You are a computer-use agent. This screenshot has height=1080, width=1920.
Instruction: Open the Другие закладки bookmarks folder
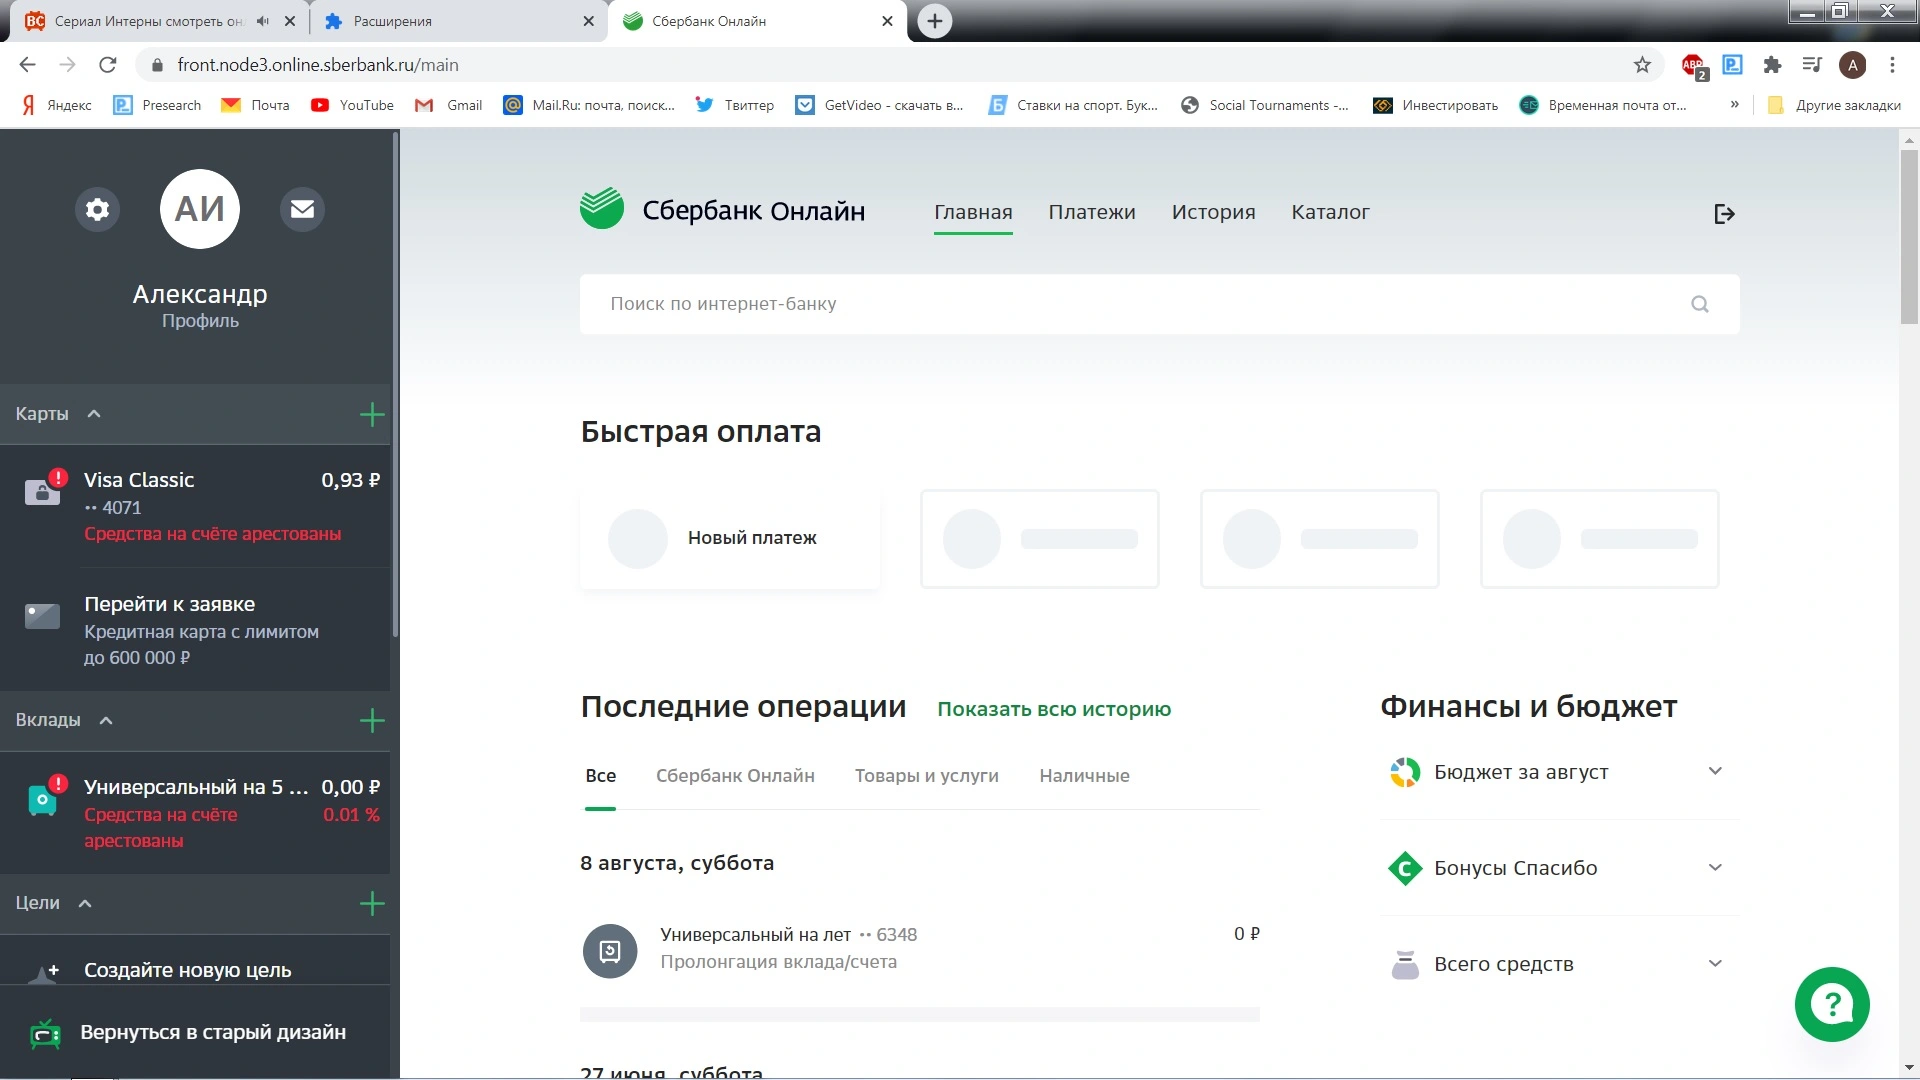pos(1834,105)
